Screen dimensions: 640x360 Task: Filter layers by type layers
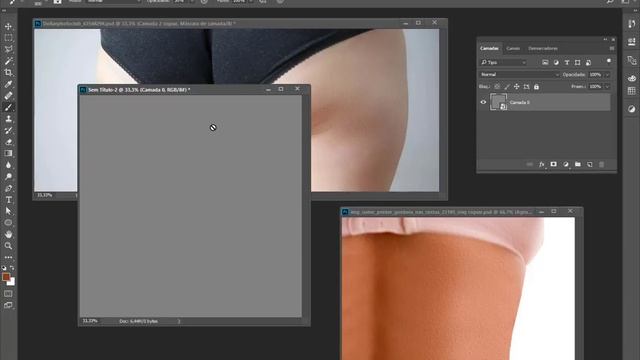point(567,62)
